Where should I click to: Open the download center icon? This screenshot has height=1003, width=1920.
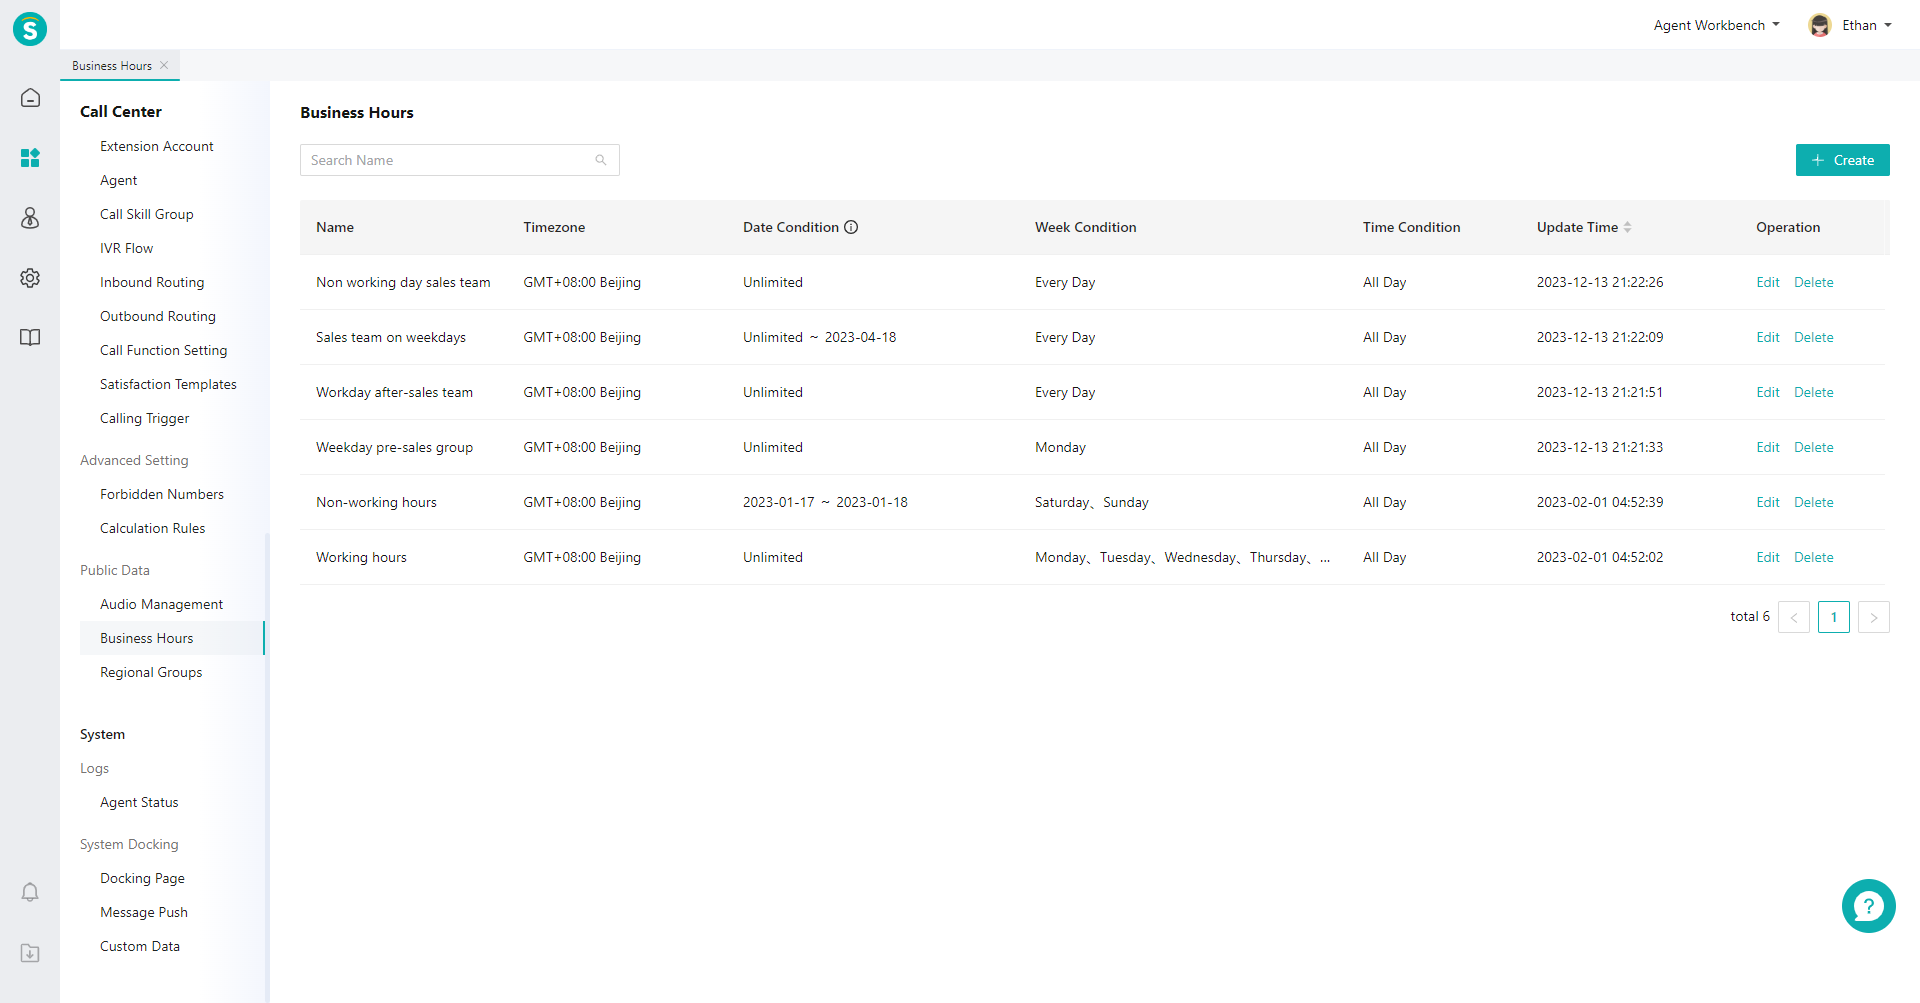pos(30,953)
